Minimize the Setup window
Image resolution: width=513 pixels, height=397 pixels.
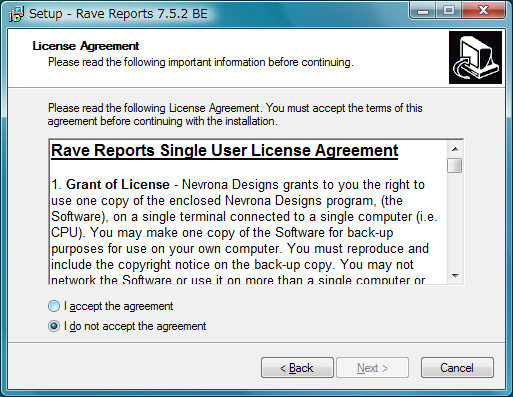pyautogui.click(x=423, y=11)
